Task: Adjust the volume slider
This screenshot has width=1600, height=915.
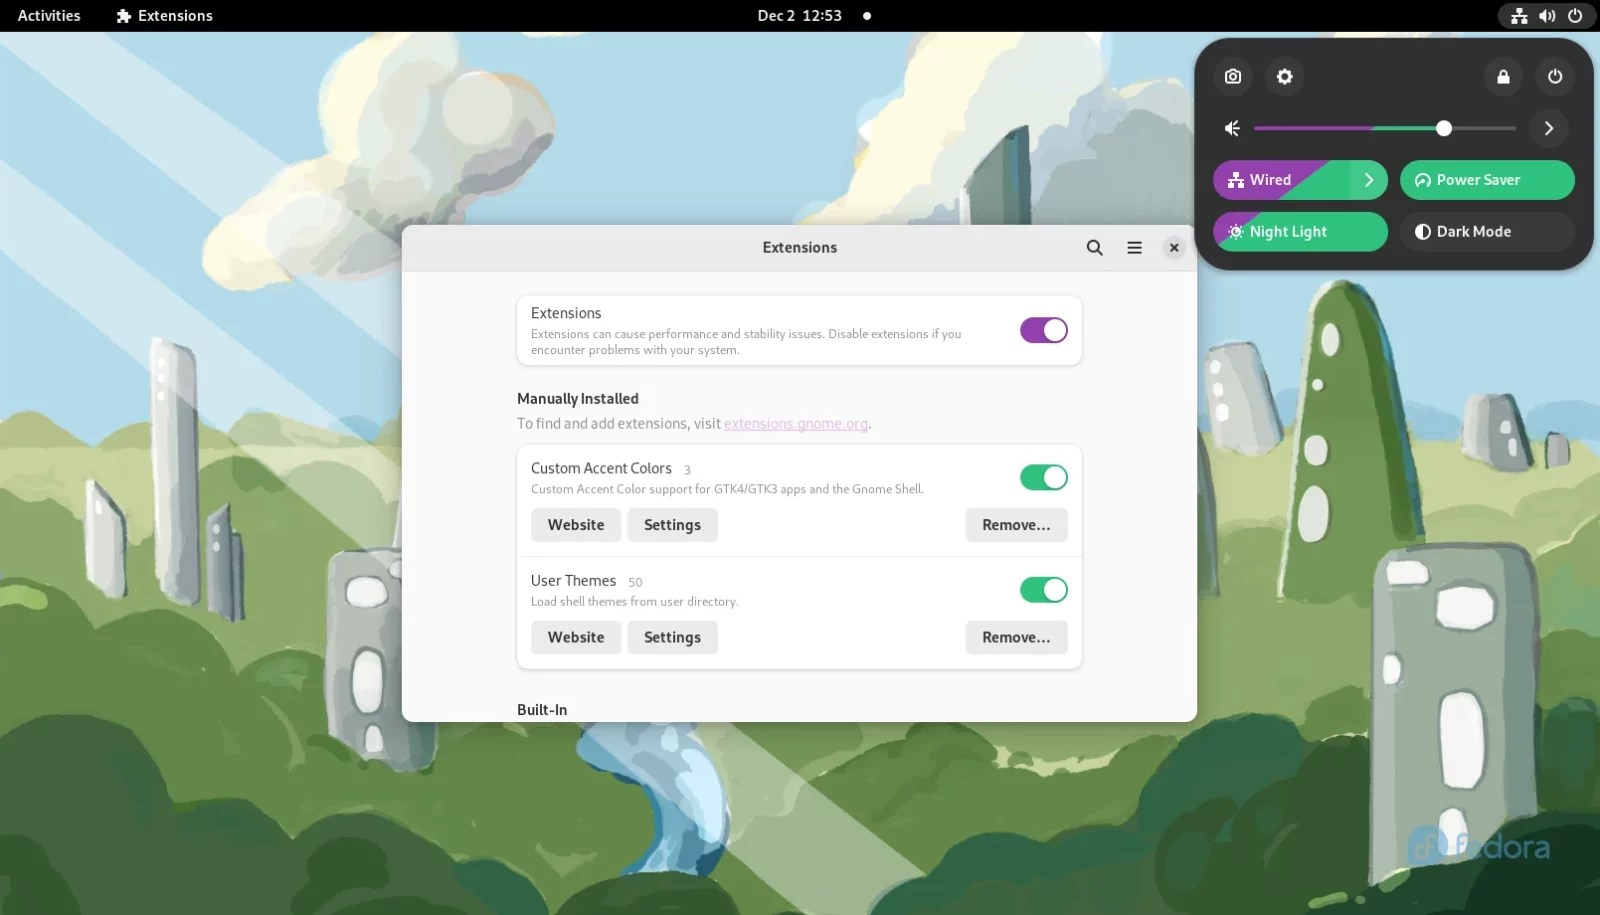Action: (1443, 128)
